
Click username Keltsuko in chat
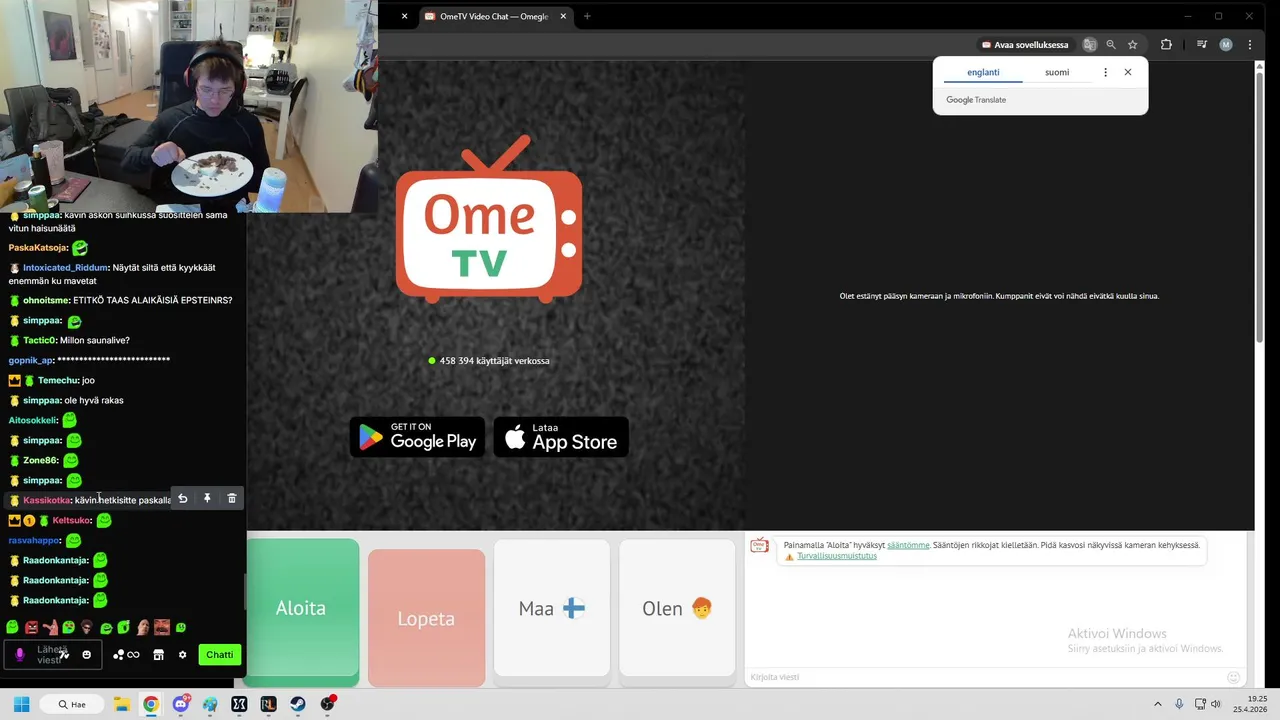coord(71,520)
